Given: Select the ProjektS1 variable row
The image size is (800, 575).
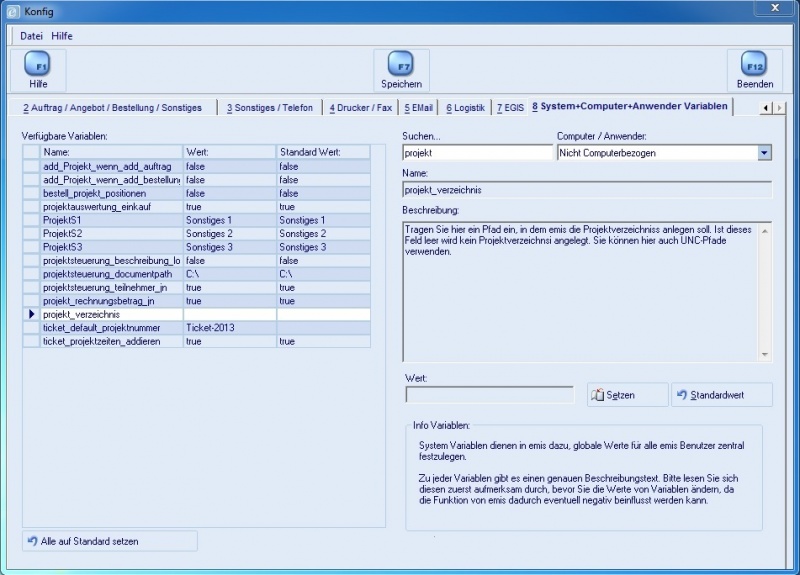Looking at the screenshot, I should (x=196, y=220).
